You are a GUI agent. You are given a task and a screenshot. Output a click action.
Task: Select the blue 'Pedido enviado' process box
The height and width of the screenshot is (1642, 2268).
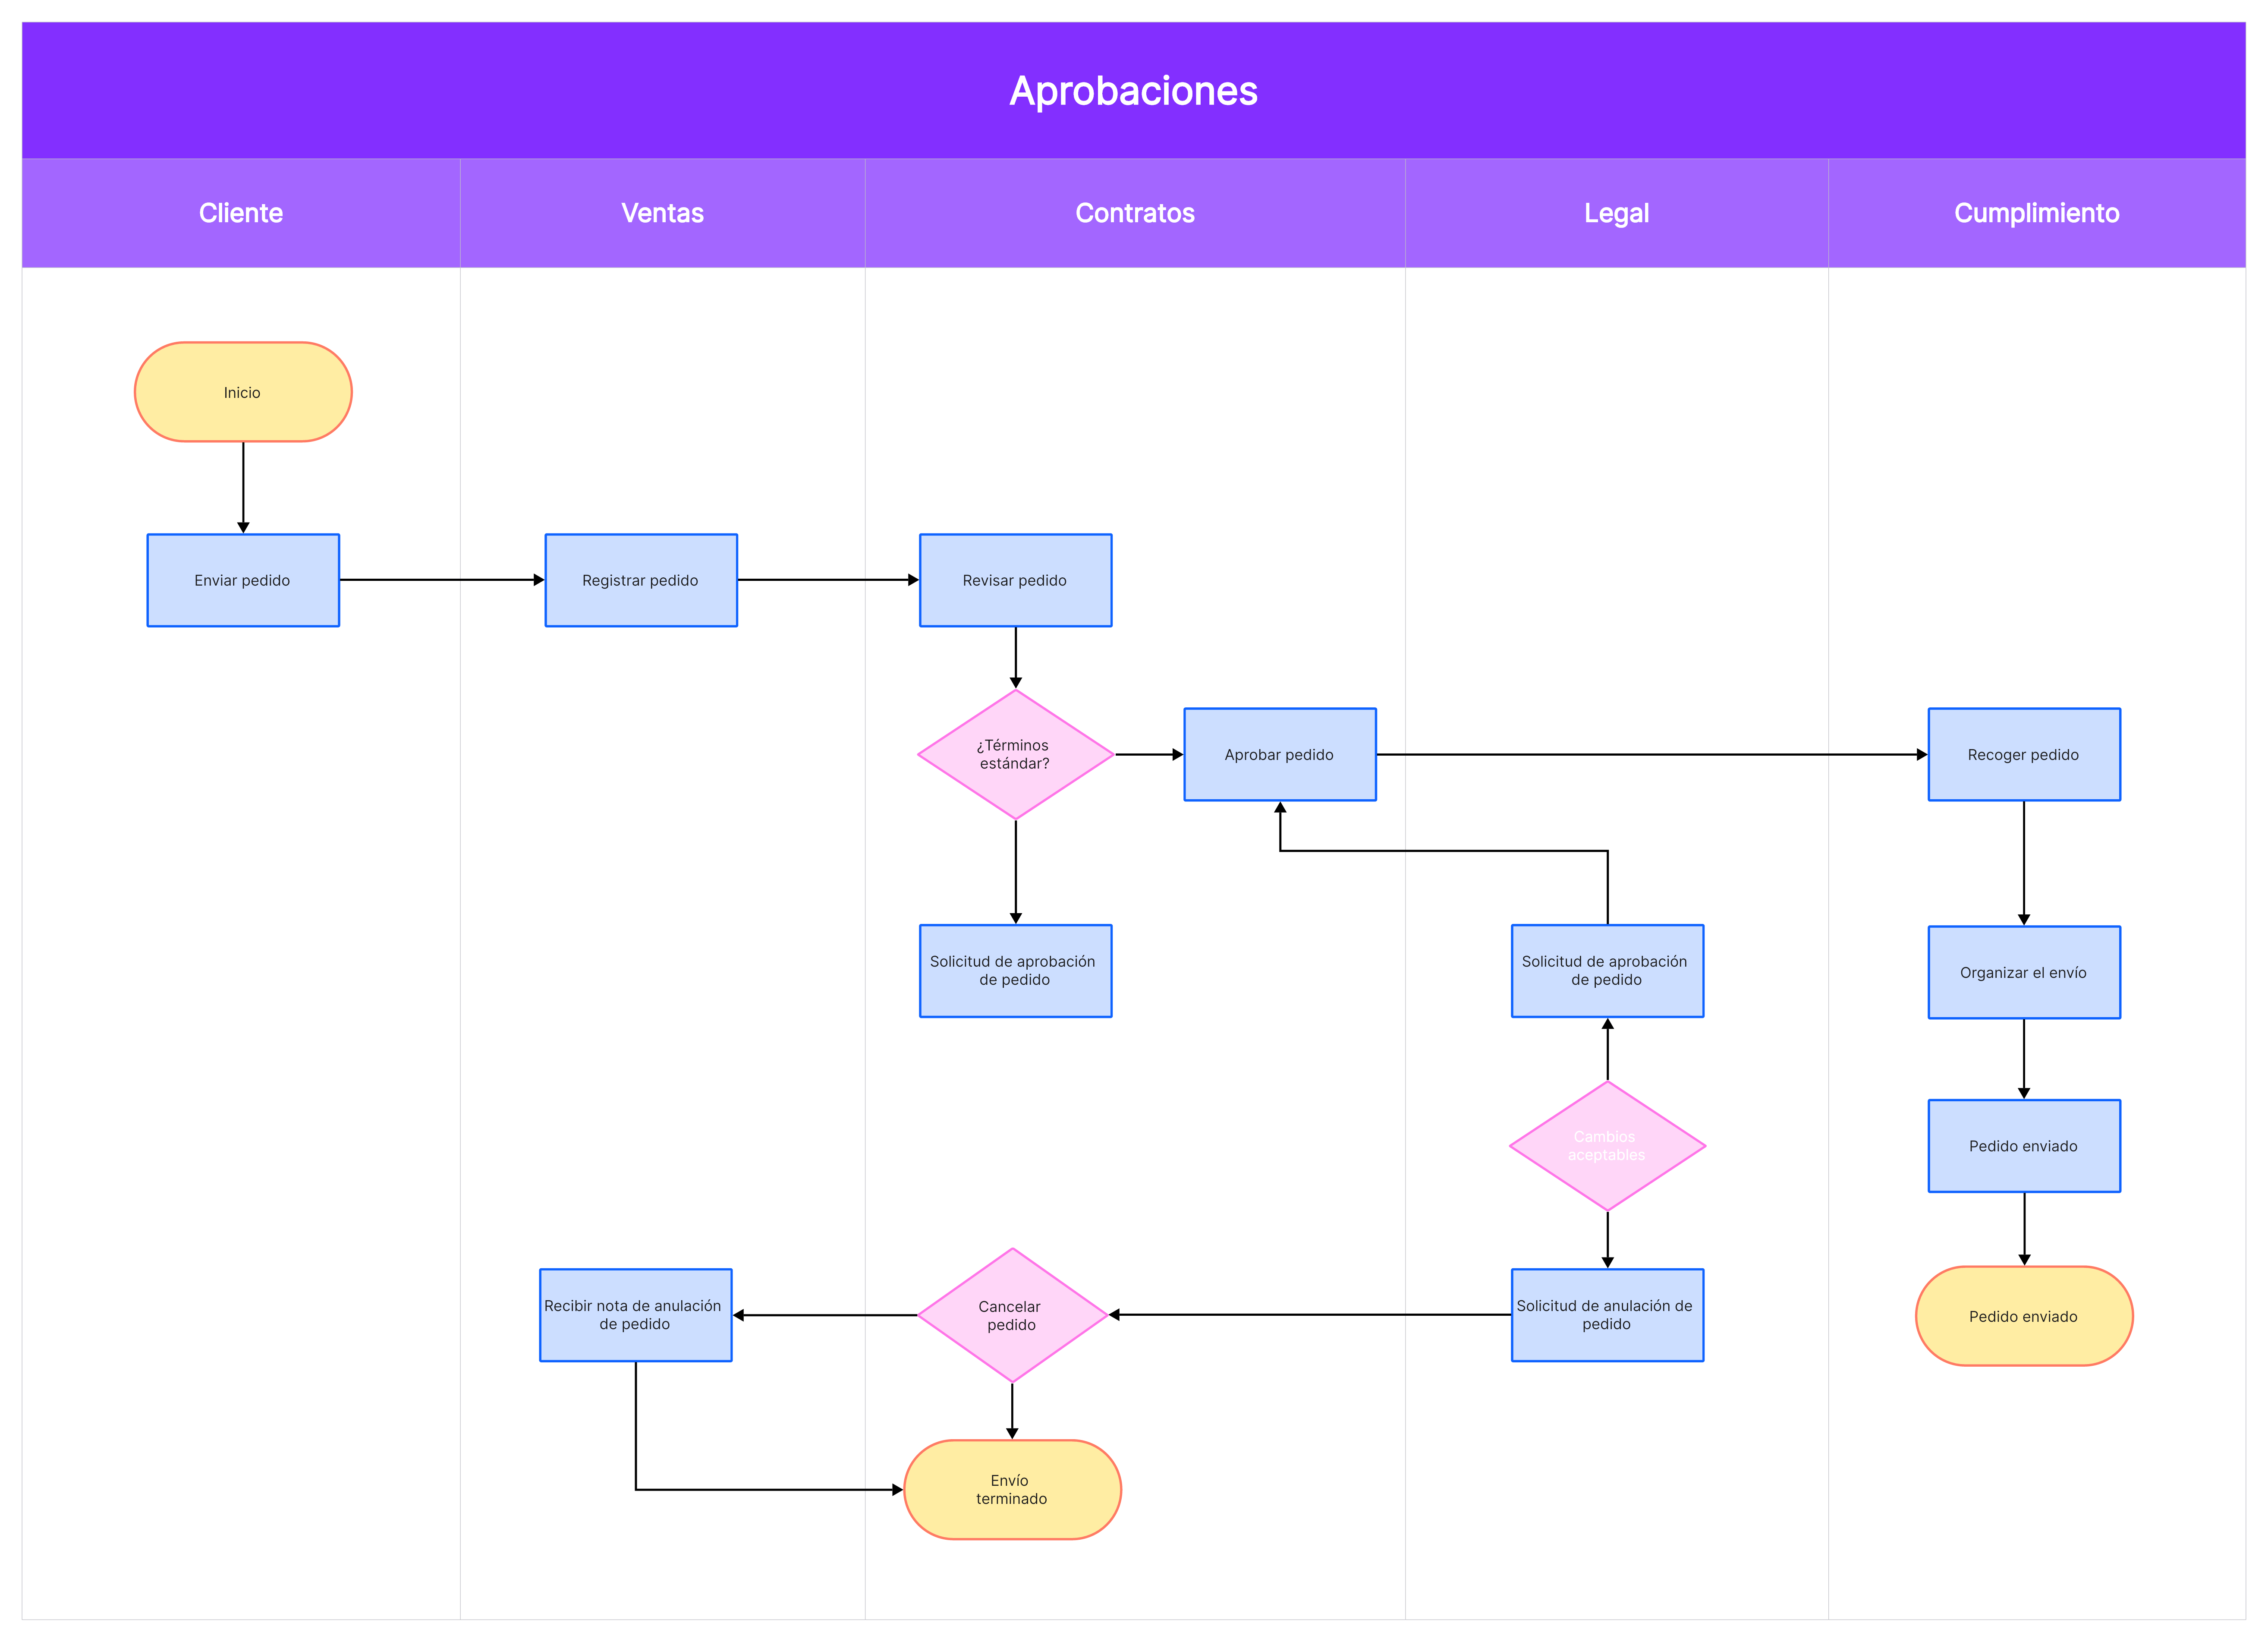coord(2024,1146)
